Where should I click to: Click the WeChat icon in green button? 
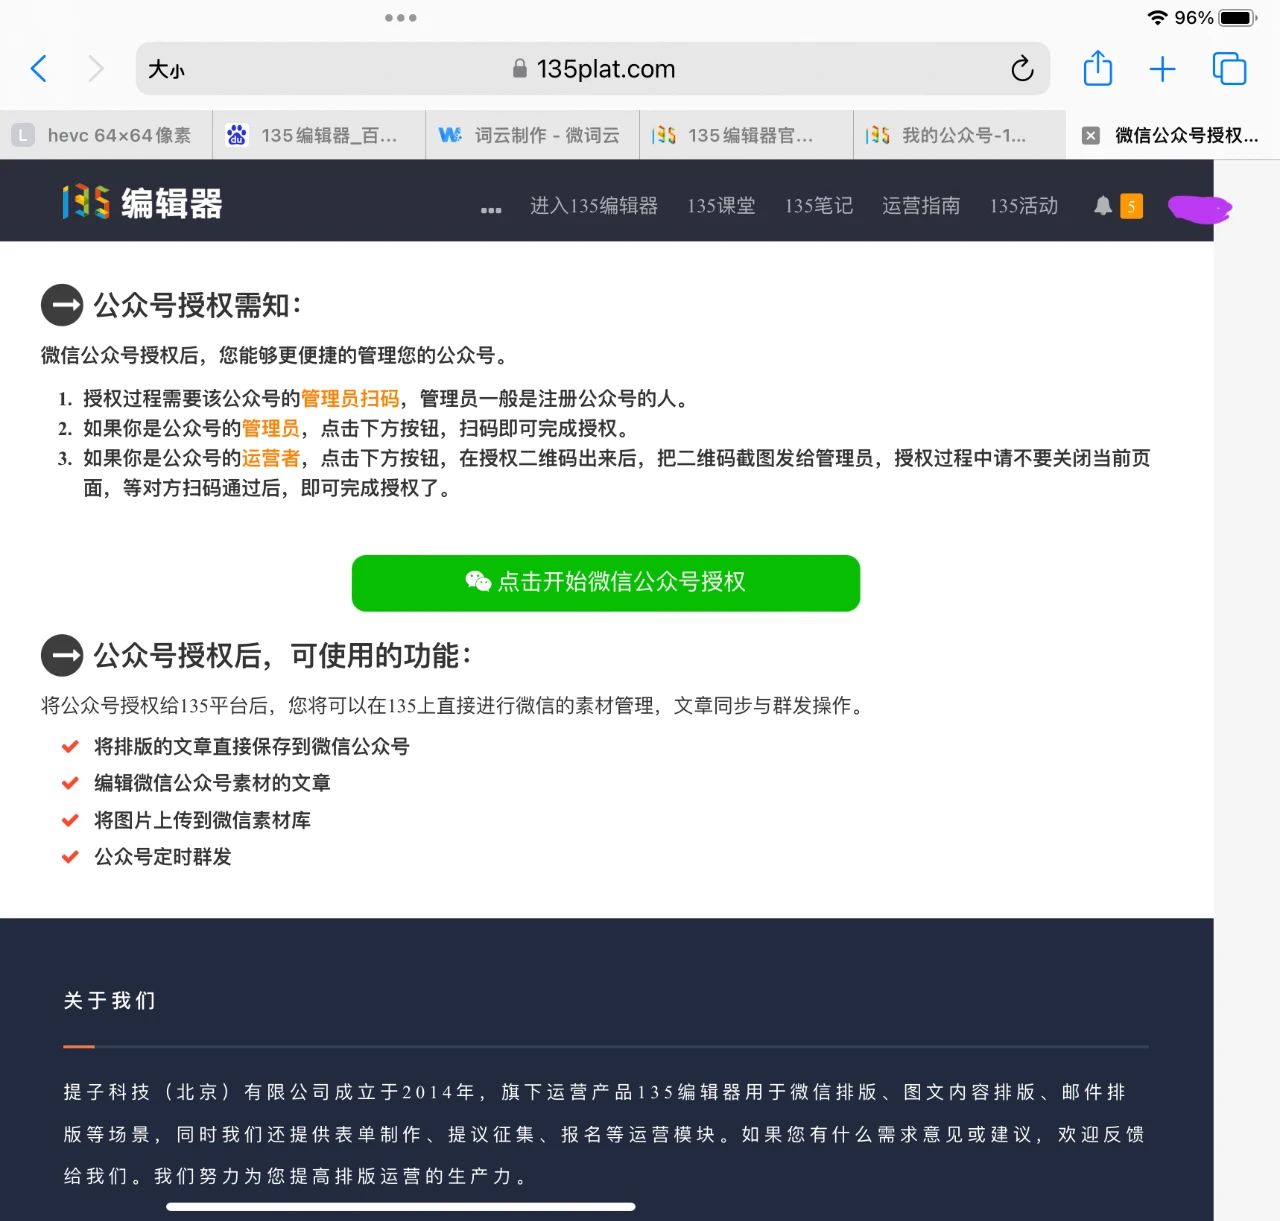pos(478,581)
